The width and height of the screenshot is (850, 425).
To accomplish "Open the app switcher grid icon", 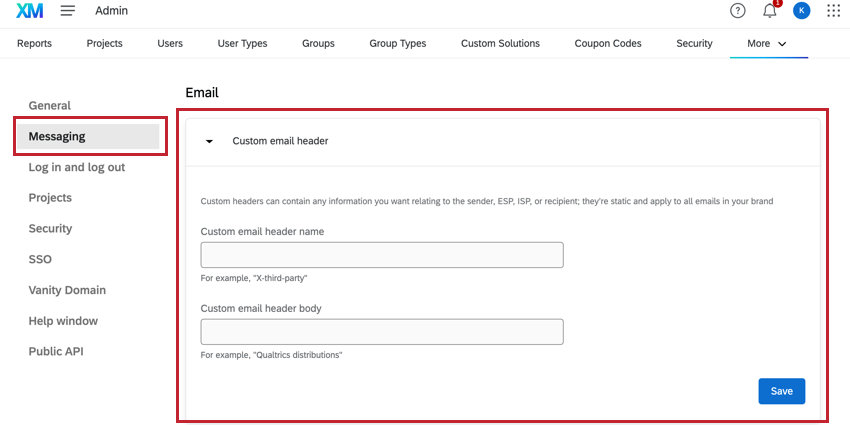I will tap(834, 11).
